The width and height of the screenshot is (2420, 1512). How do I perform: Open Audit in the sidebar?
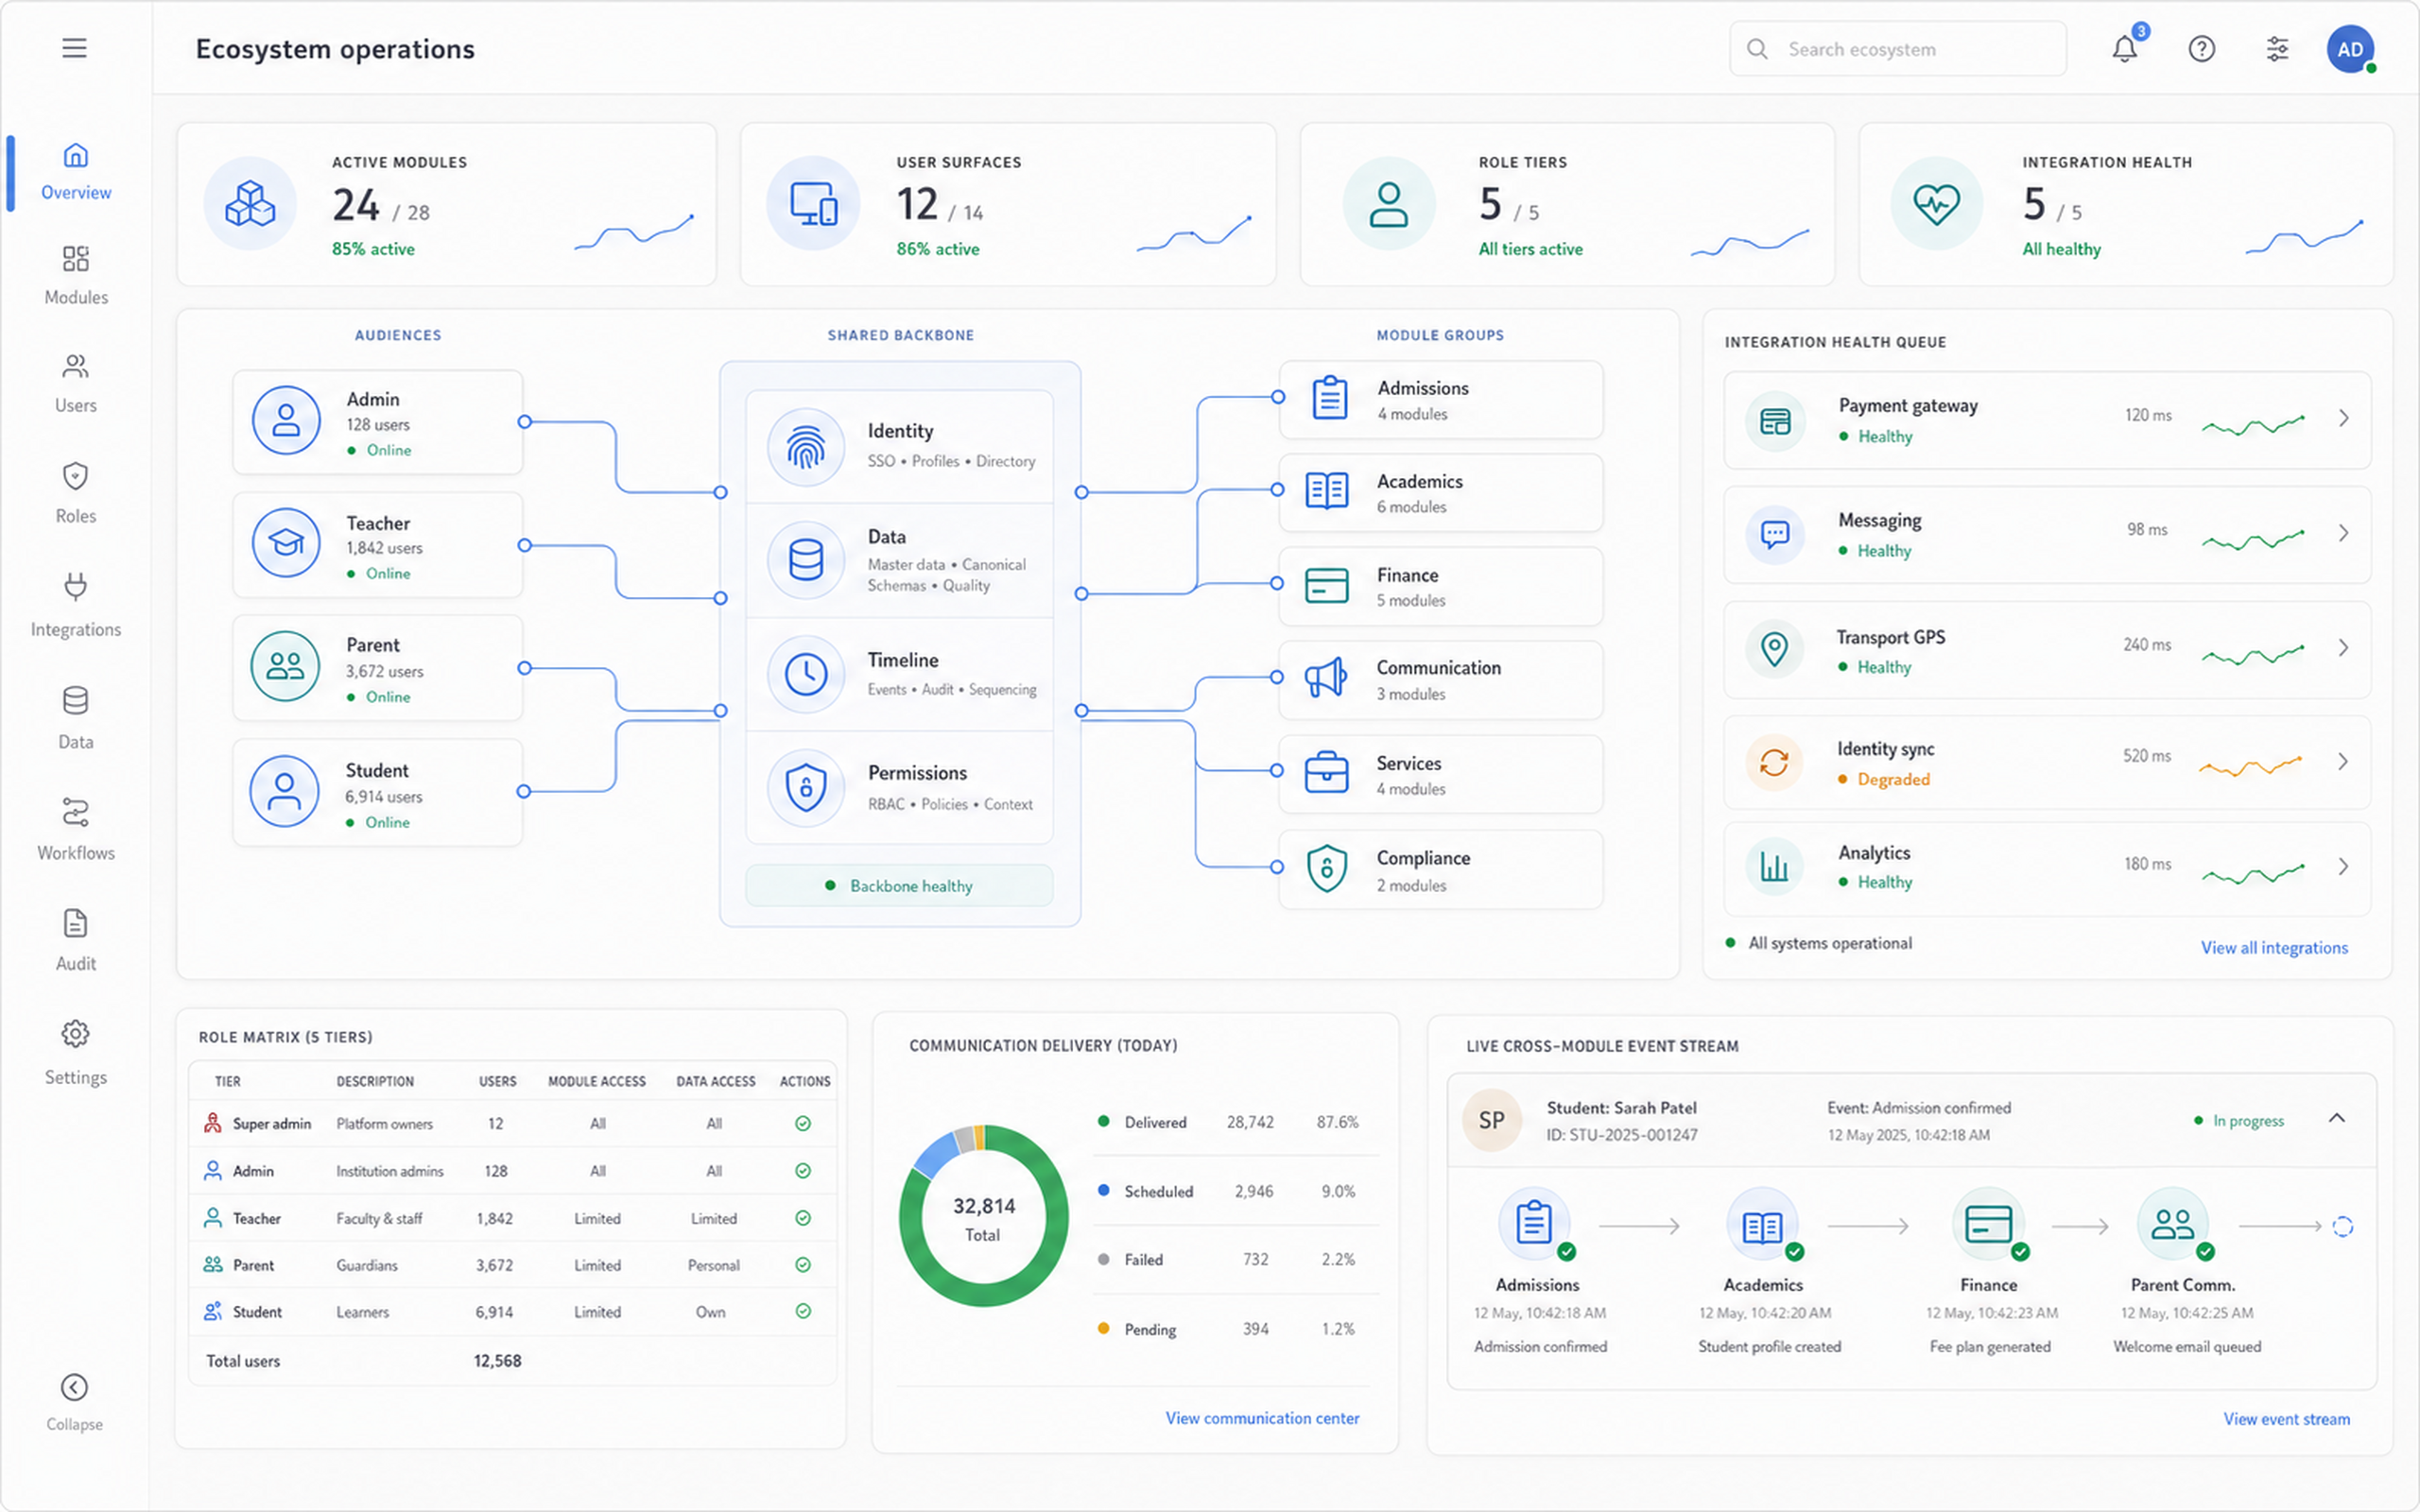(76, 941)
